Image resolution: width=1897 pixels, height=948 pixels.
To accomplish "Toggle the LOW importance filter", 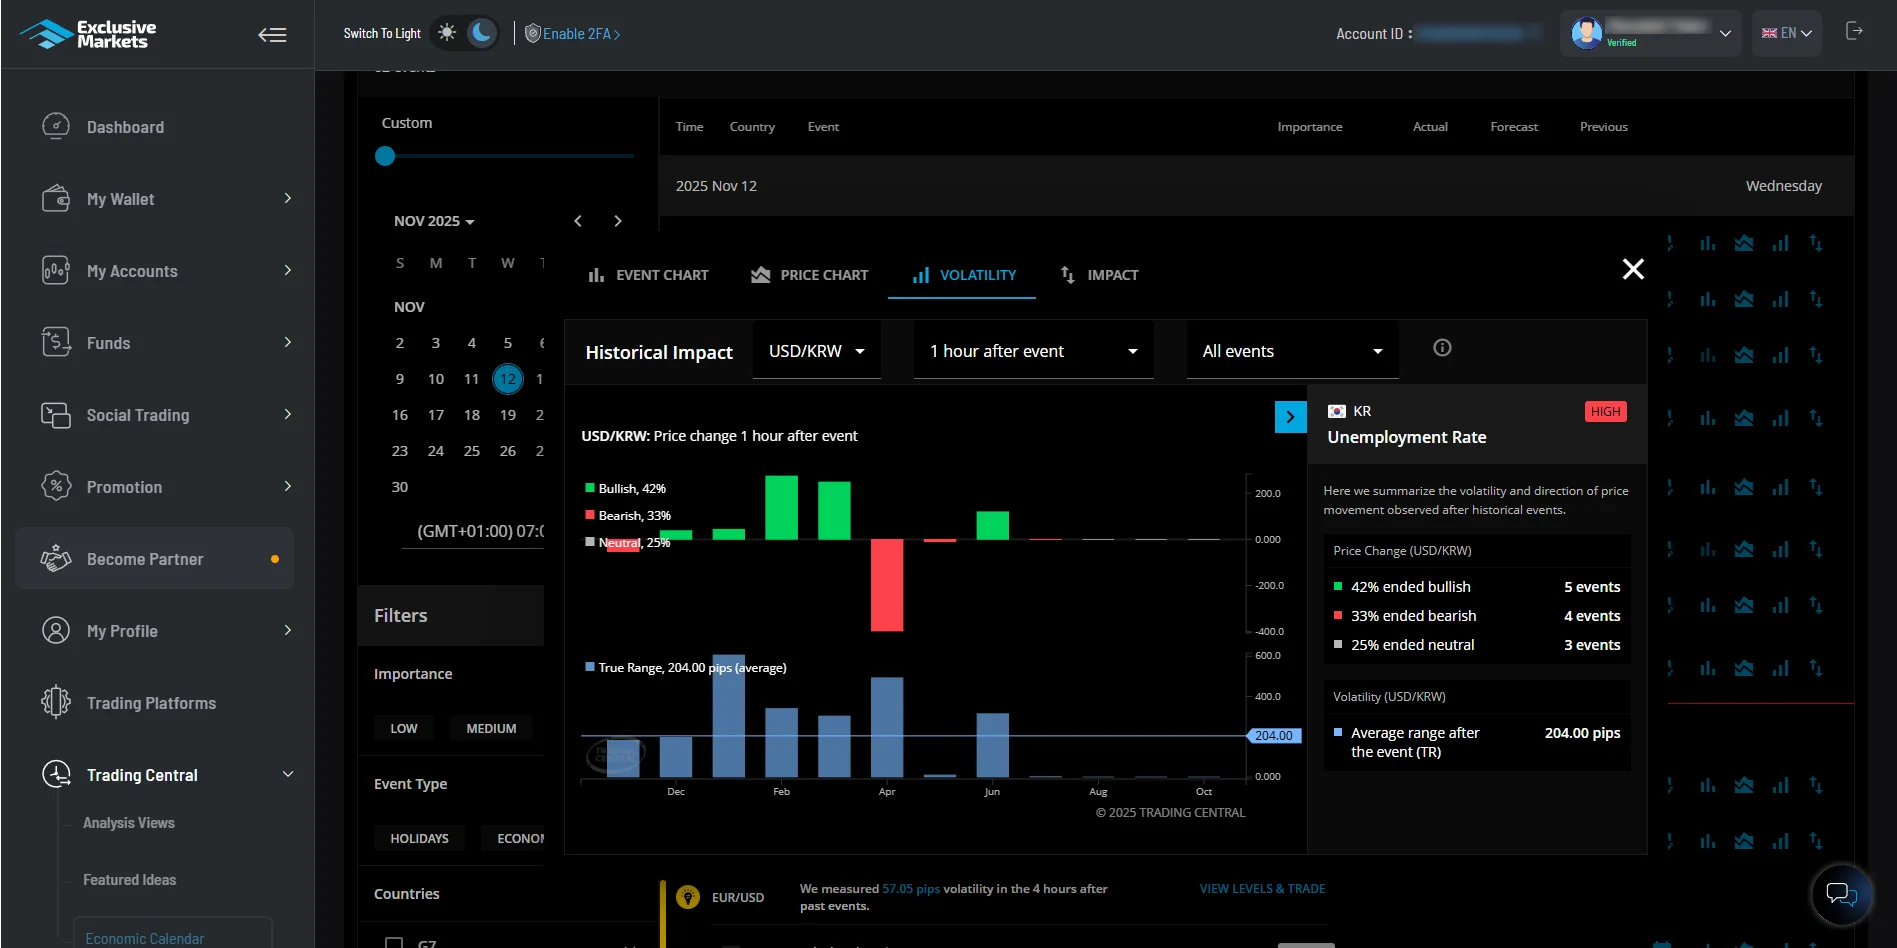I will click(x=404, y=728).
